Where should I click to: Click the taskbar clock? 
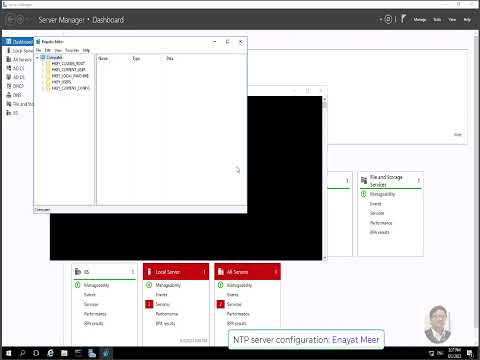pos(454,353)
